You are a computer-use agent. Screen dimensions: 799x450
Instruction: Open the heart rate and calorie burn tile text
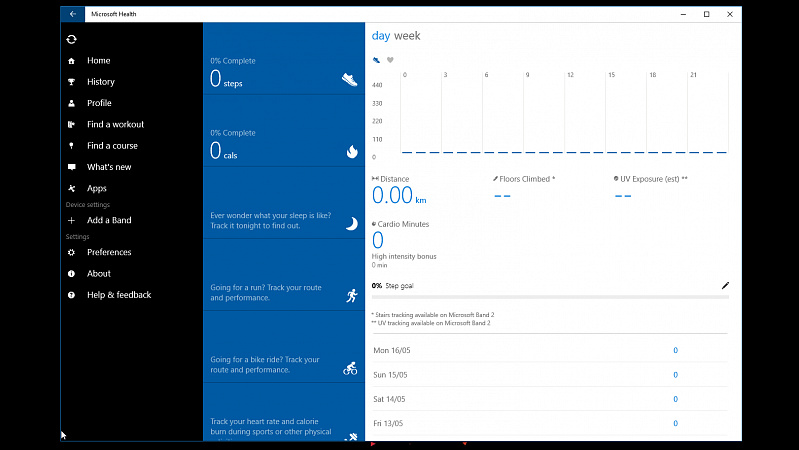(x=271, y=428)
